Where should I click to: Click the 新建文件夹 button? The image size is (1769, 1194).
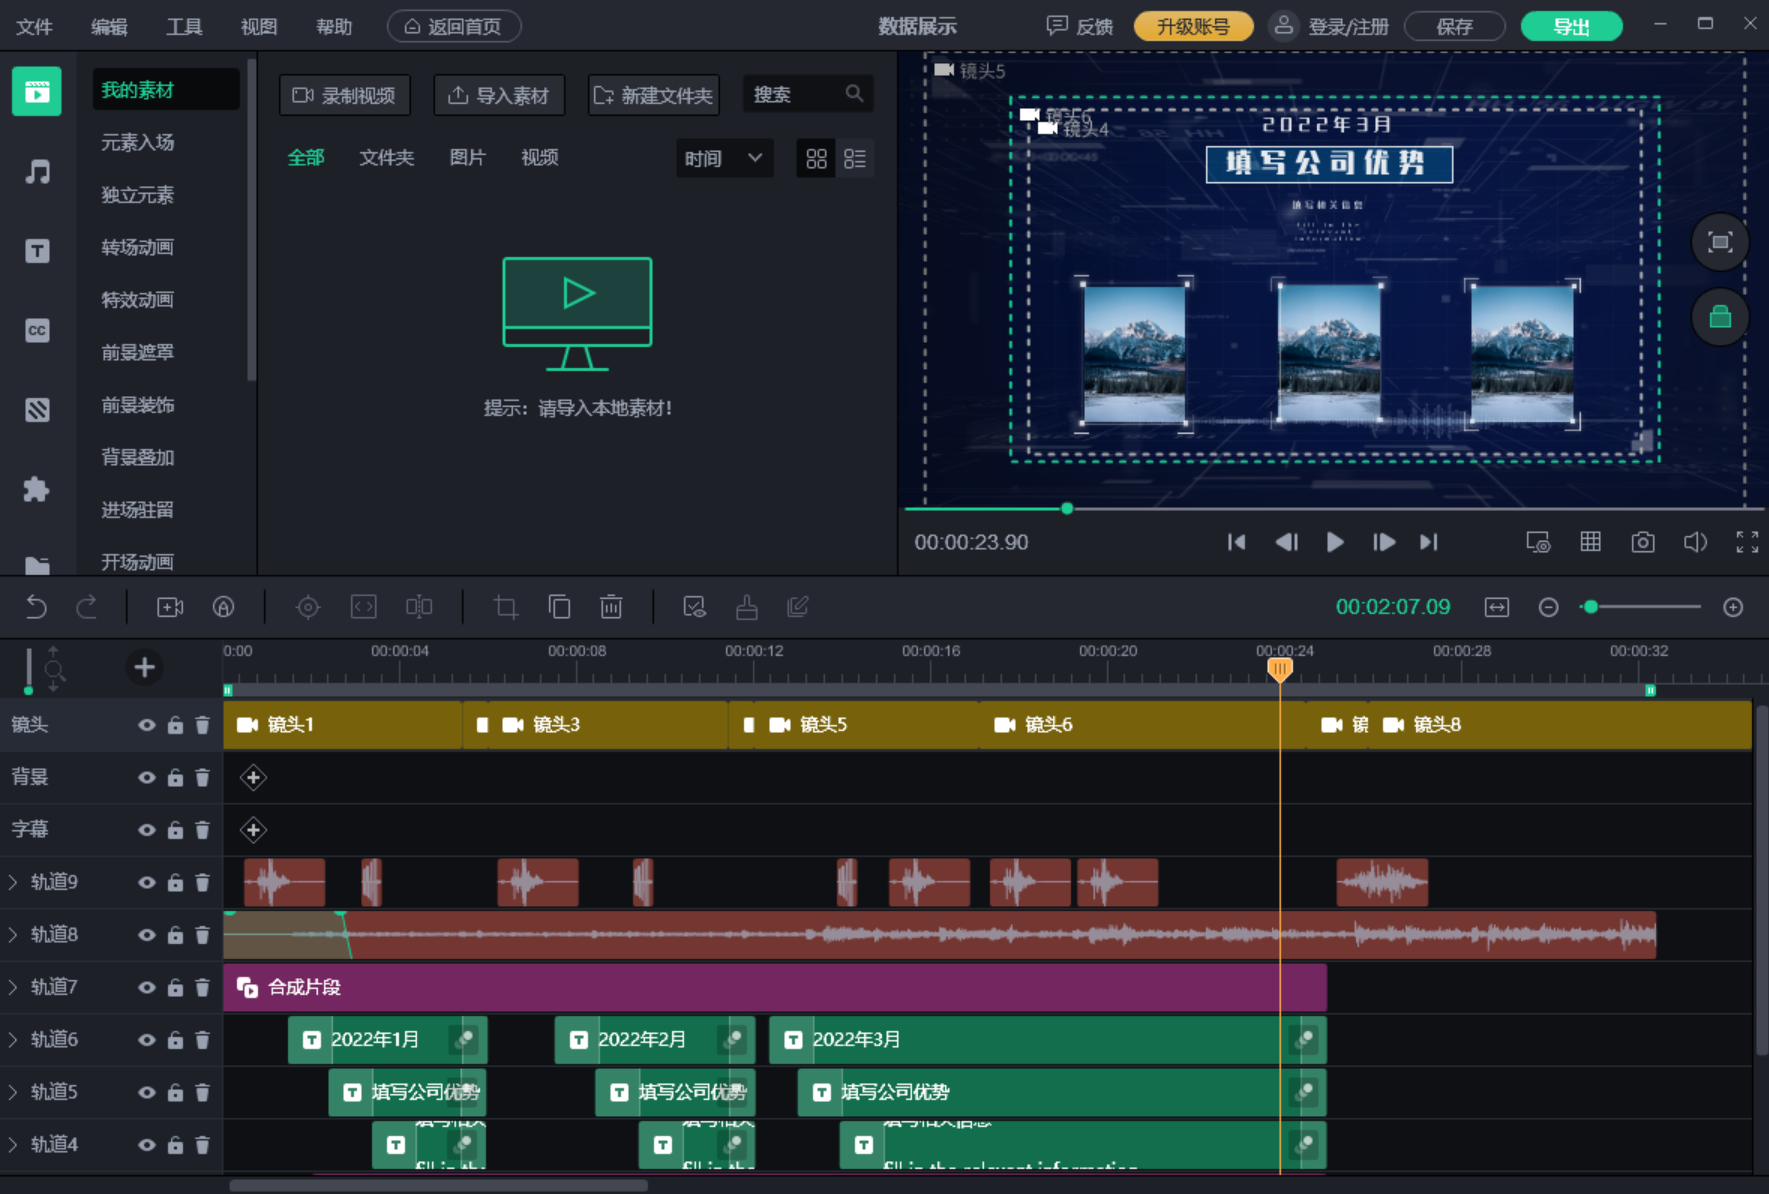click(x=654, y=95)
